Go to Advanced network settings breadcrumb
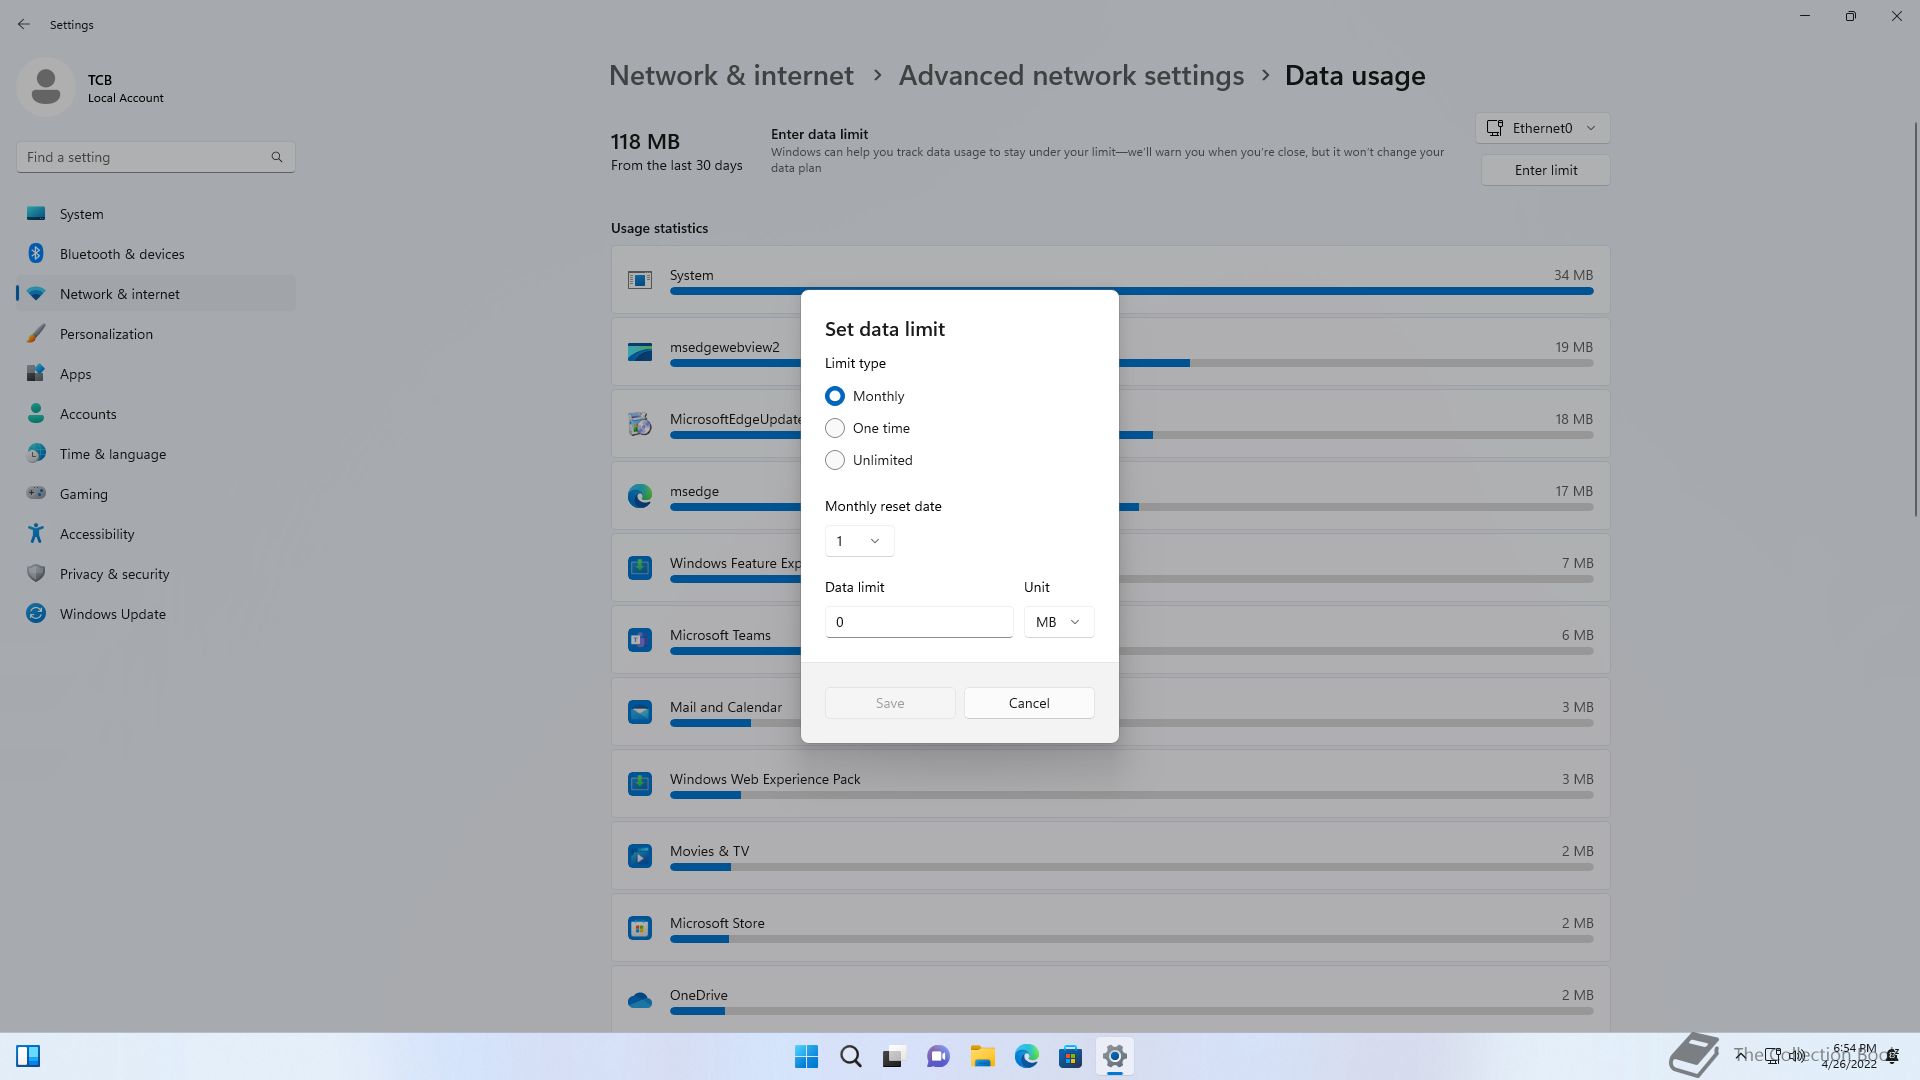1920x1080 pixels. tap(1071, 75)
